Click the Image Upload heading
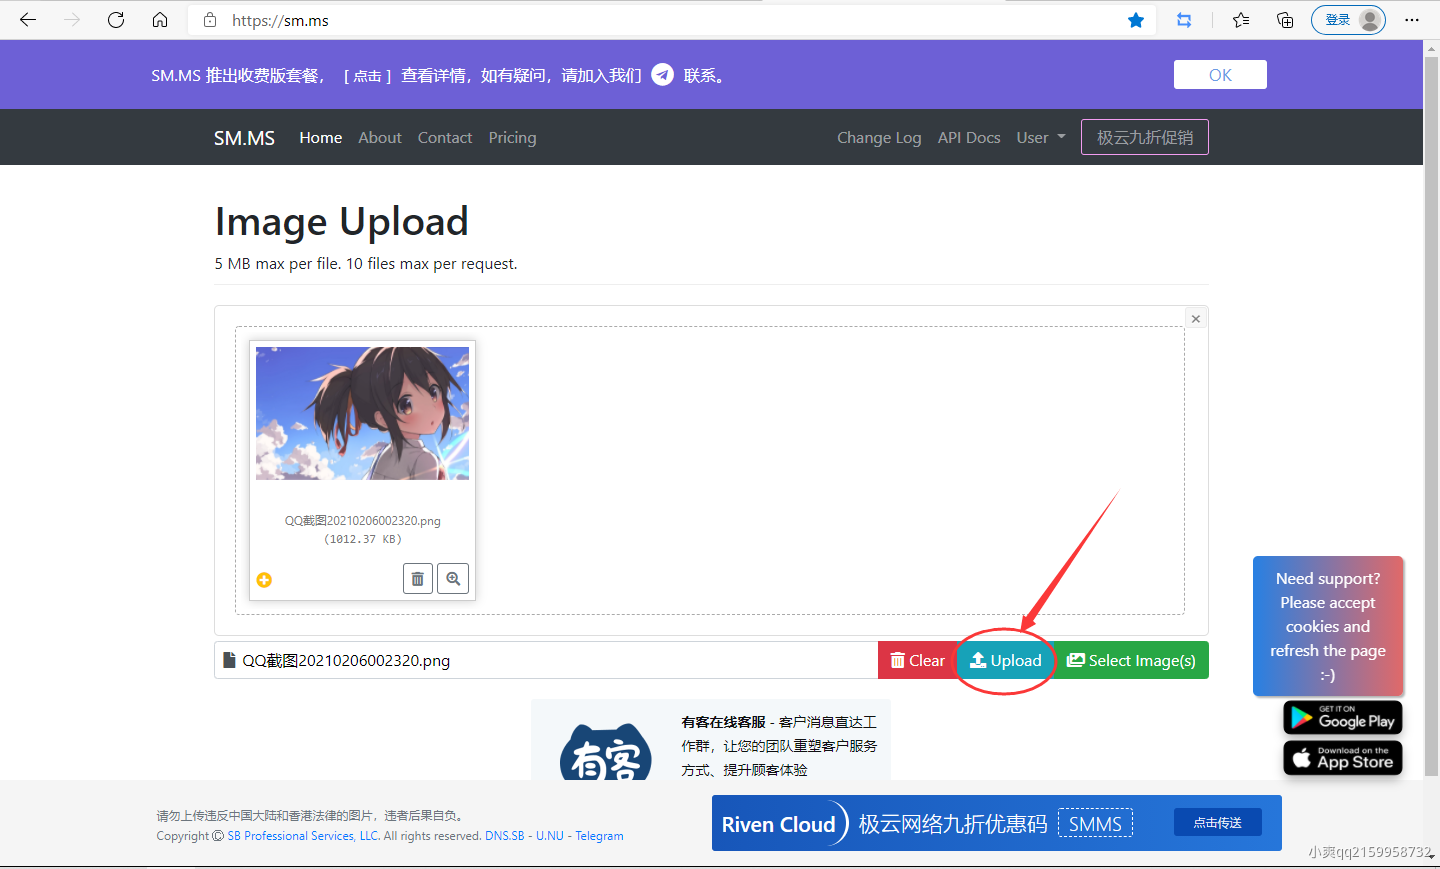Screen dimensions: 1440x869 342,222
